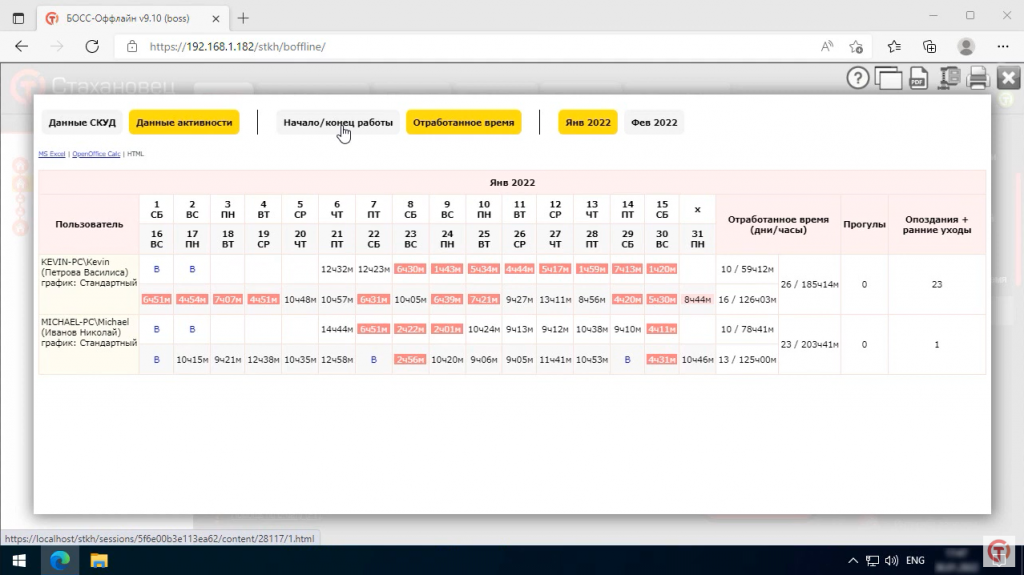Select Отработанное время view
This screenshot has height=575, width=1024.
click(464, 122)
